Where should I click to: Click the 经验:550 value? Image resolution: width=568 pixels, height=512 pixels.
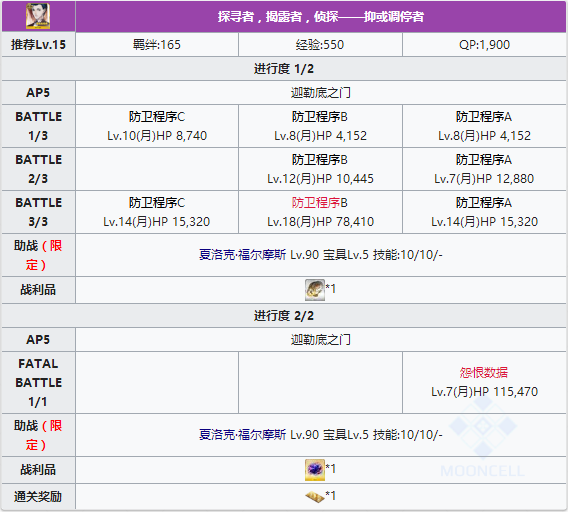pyautogui.click(x=320, y=45)
